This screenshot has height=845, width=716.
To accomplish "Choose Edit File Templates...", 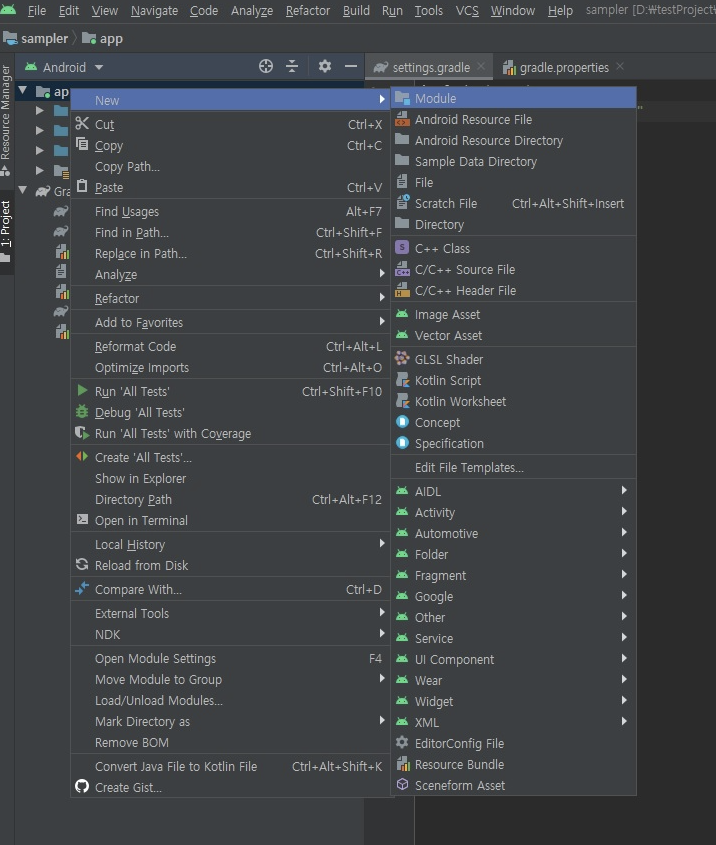I will [513, 467].
